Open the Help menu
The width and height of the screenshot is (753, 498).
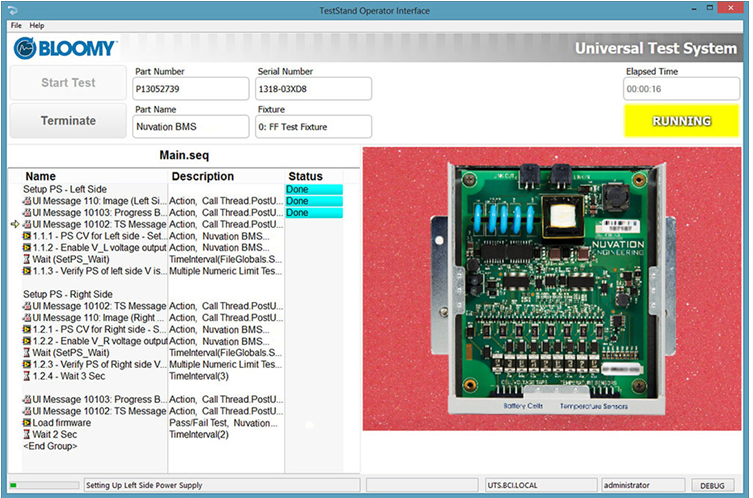pyautogui.click(x=37, y=25)
